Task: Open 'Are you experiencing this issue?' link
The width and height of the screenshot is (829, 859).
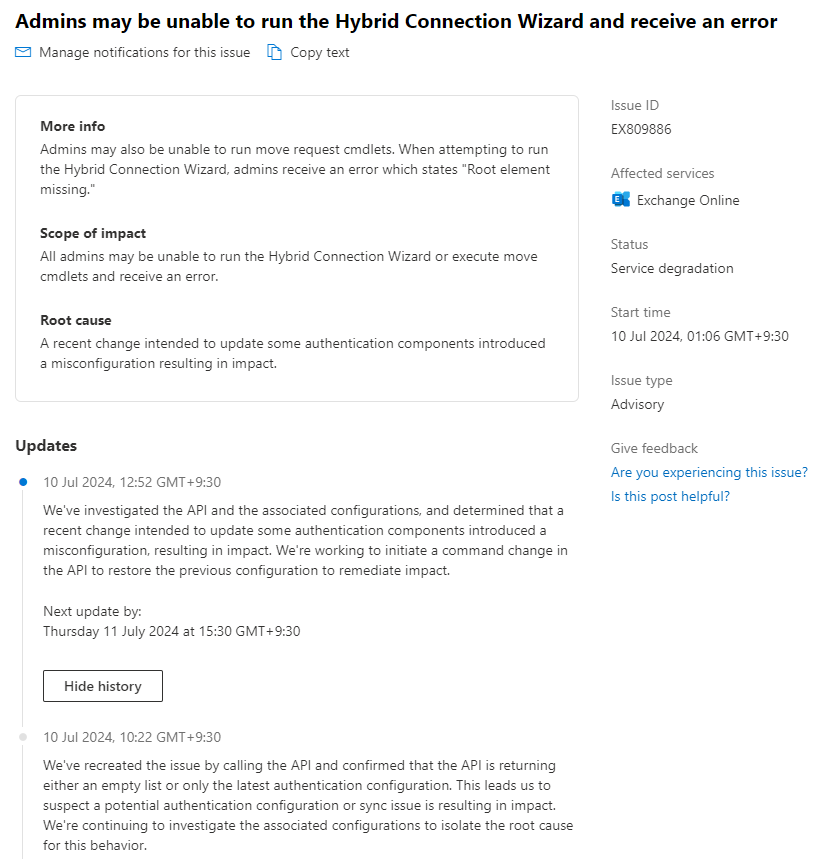Action: (709, 472)
